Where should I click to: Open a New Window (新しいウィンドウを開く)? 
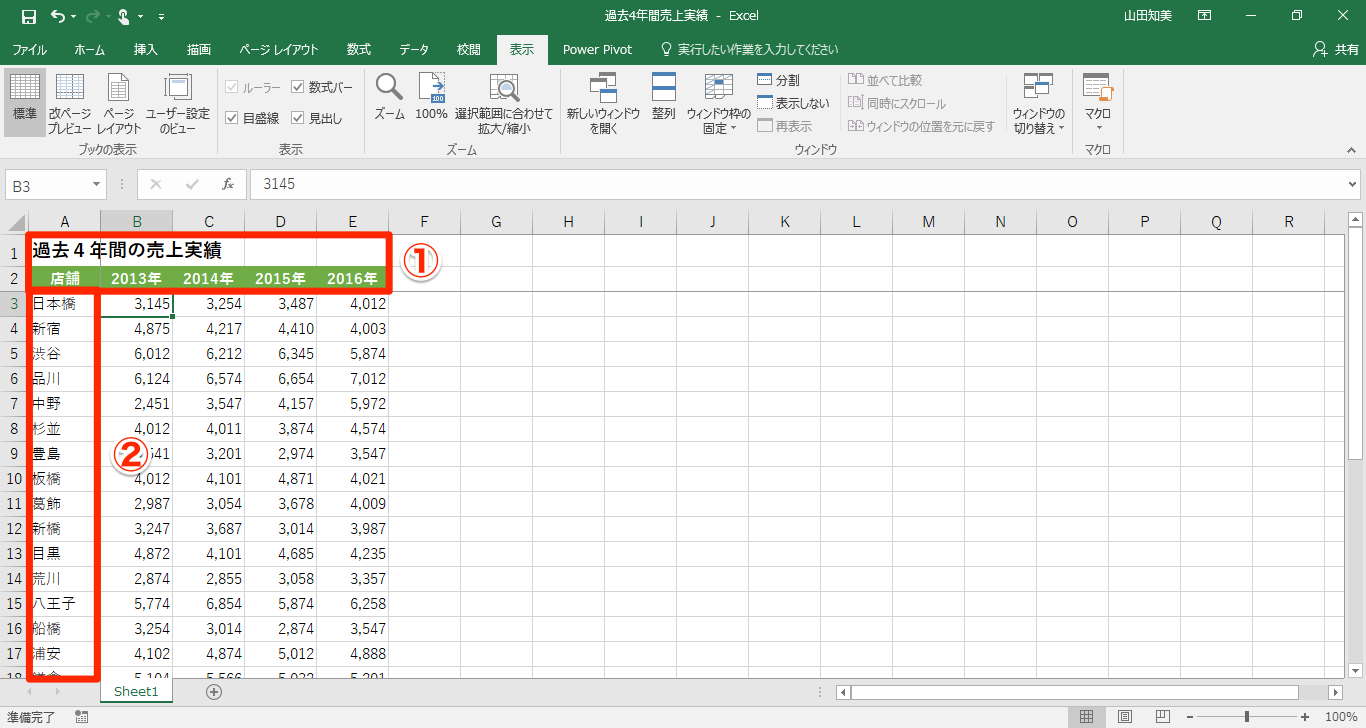(x=603, y=104)
